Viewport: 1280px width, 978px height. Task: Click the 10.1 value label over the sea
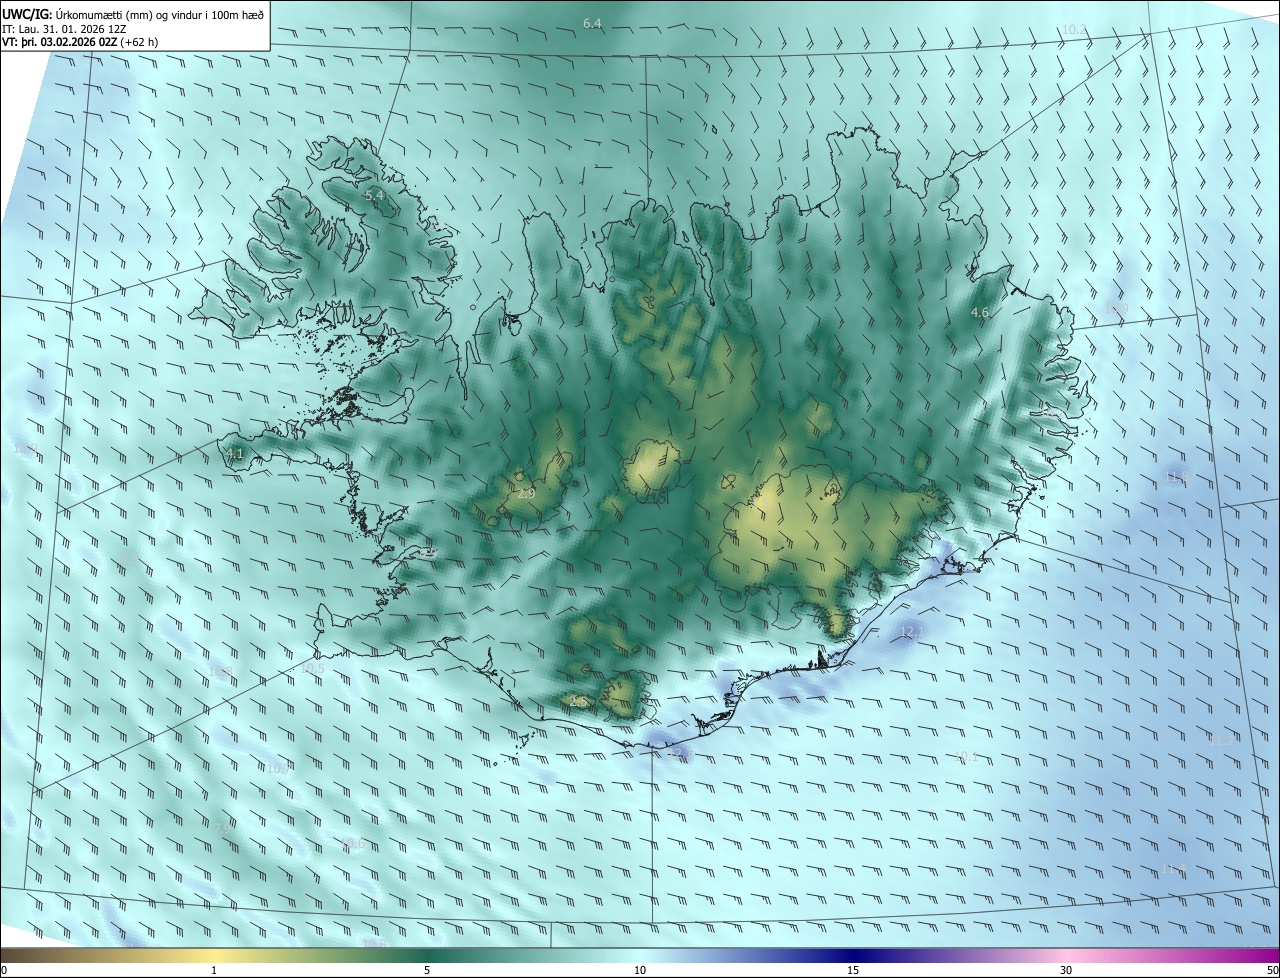(966, 757)
